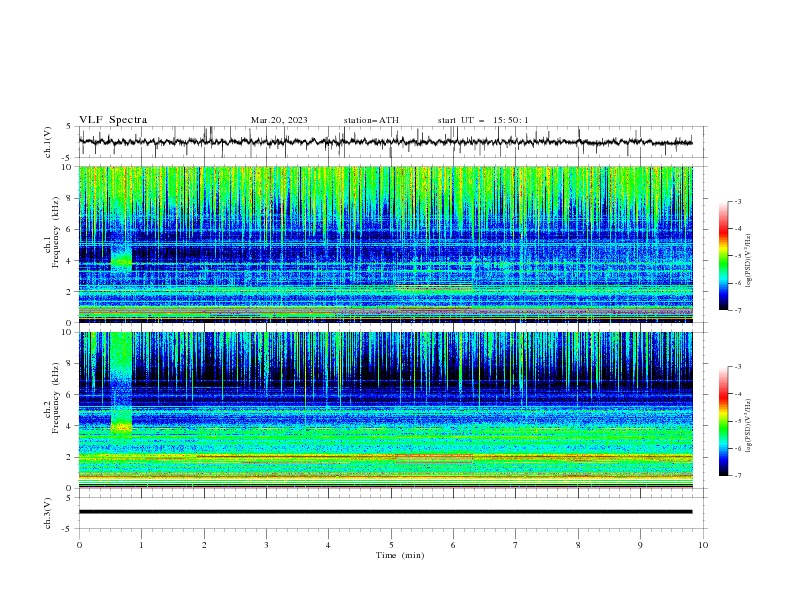792x612 pixels.
Task: Click the ch.1 waveform trace plot
Action: tap(385, 142)
